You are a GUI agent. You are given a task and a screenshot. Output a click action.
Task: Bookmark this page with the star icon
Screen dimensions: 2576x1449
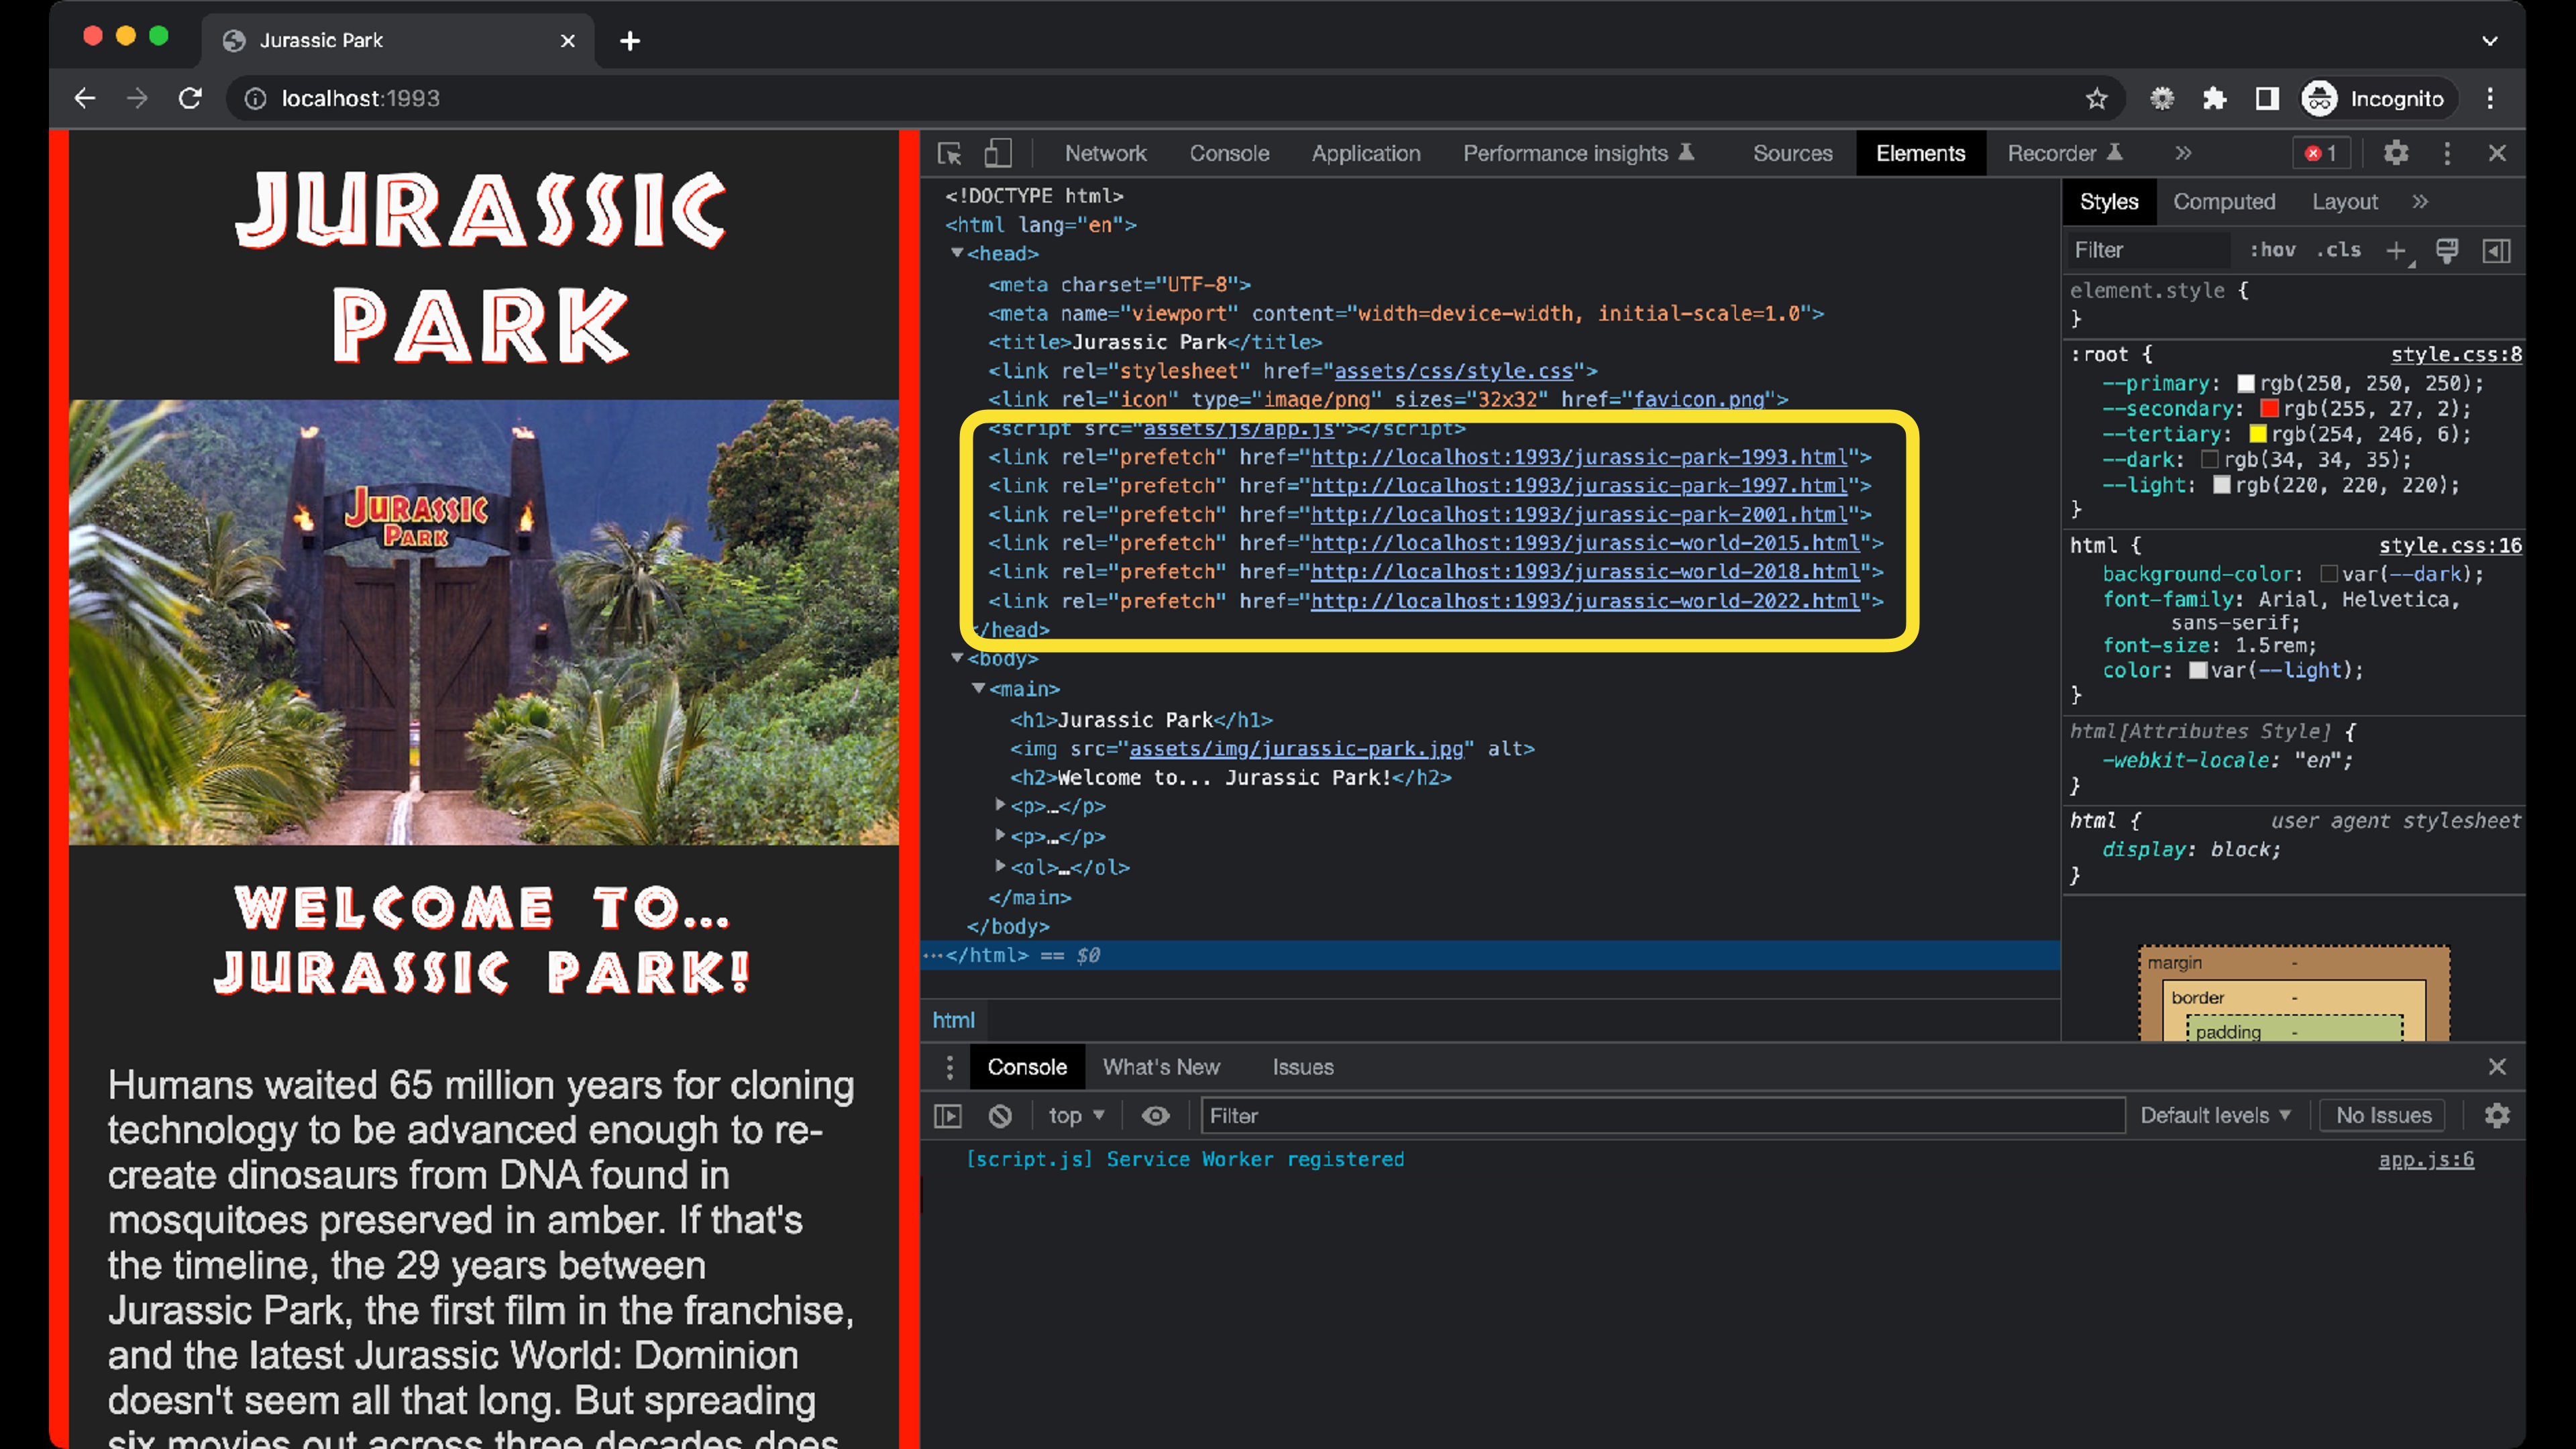click(x=2096, y=98)
